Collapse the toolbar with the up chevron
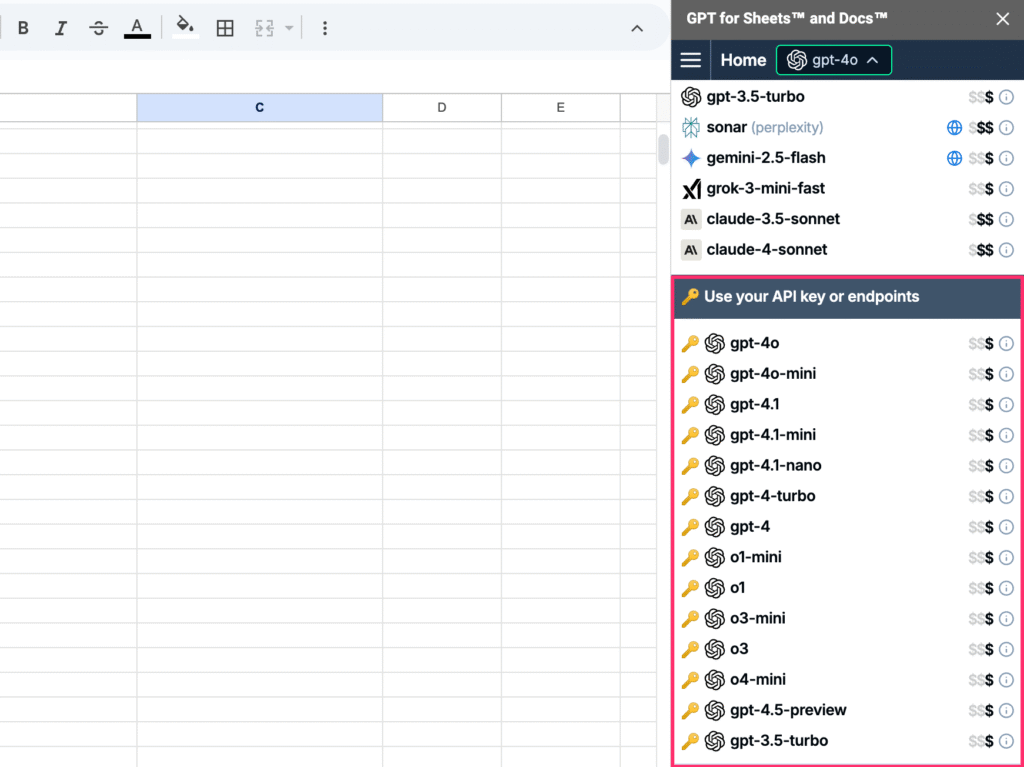 pos(637,29)
